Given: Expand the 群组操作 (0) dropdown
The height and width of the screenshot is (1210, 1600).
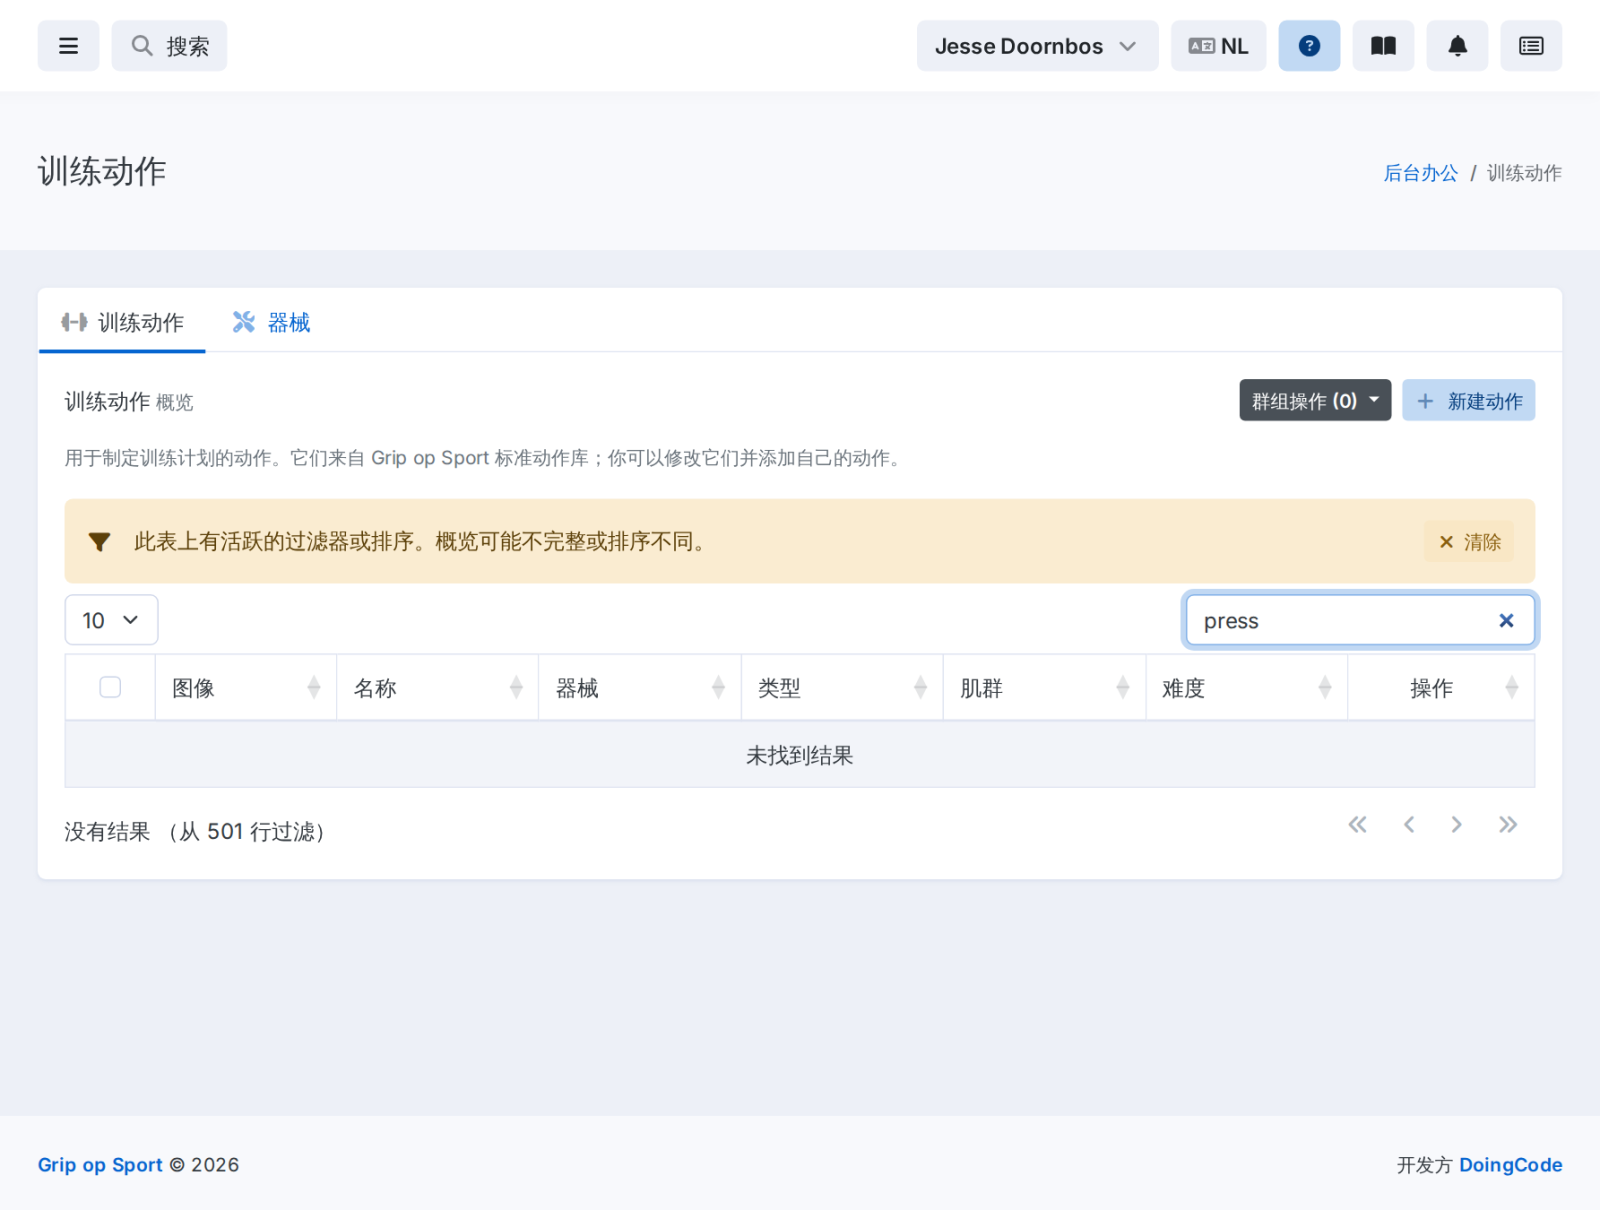Looking at the screenshot, I should point(1315,401).
